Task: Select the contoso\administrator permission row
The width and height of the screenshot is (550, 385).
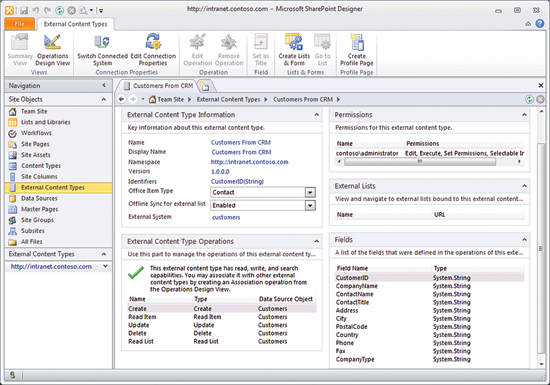Action: tap(430, 153)
